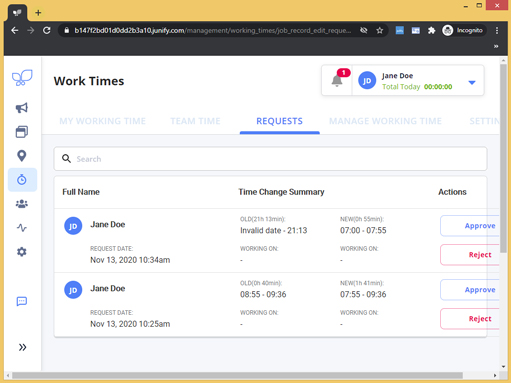Screen dimensions: 511x383
Task: Click JD avatar in 10:34am request row
Action: click(x=73, y=226)
